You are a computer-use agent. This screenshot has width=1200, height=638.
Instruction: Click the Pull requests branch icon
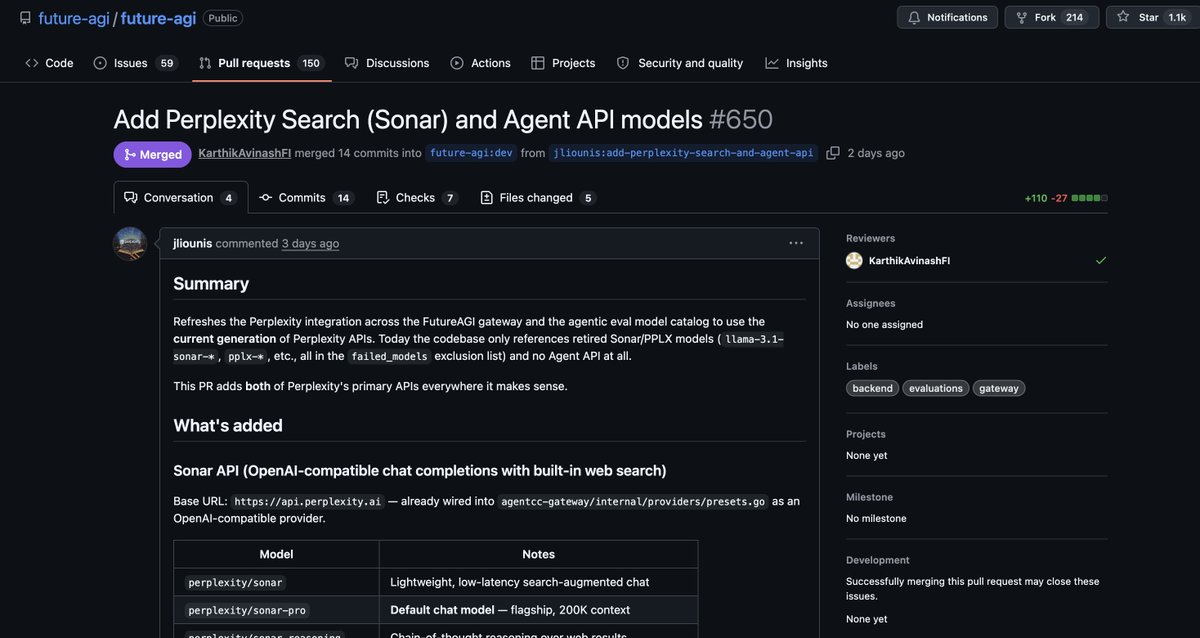[x=205, y=63]
